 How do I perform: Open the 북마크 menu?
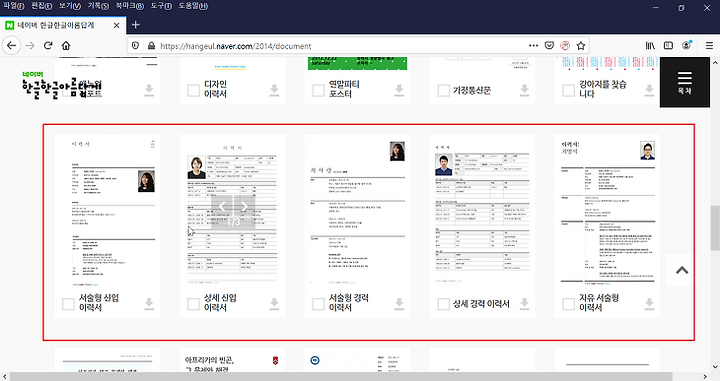[129, 6]
